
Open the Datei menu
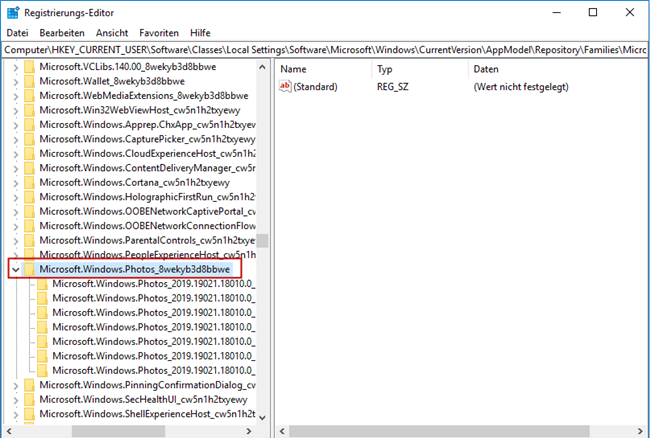(17, 33)
